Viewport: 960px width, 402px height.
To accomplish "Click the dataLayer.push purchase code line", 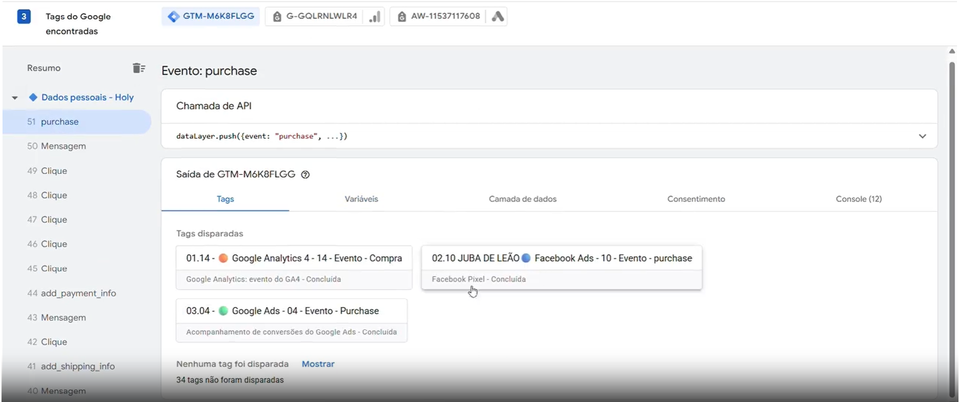I will point(261,136).
